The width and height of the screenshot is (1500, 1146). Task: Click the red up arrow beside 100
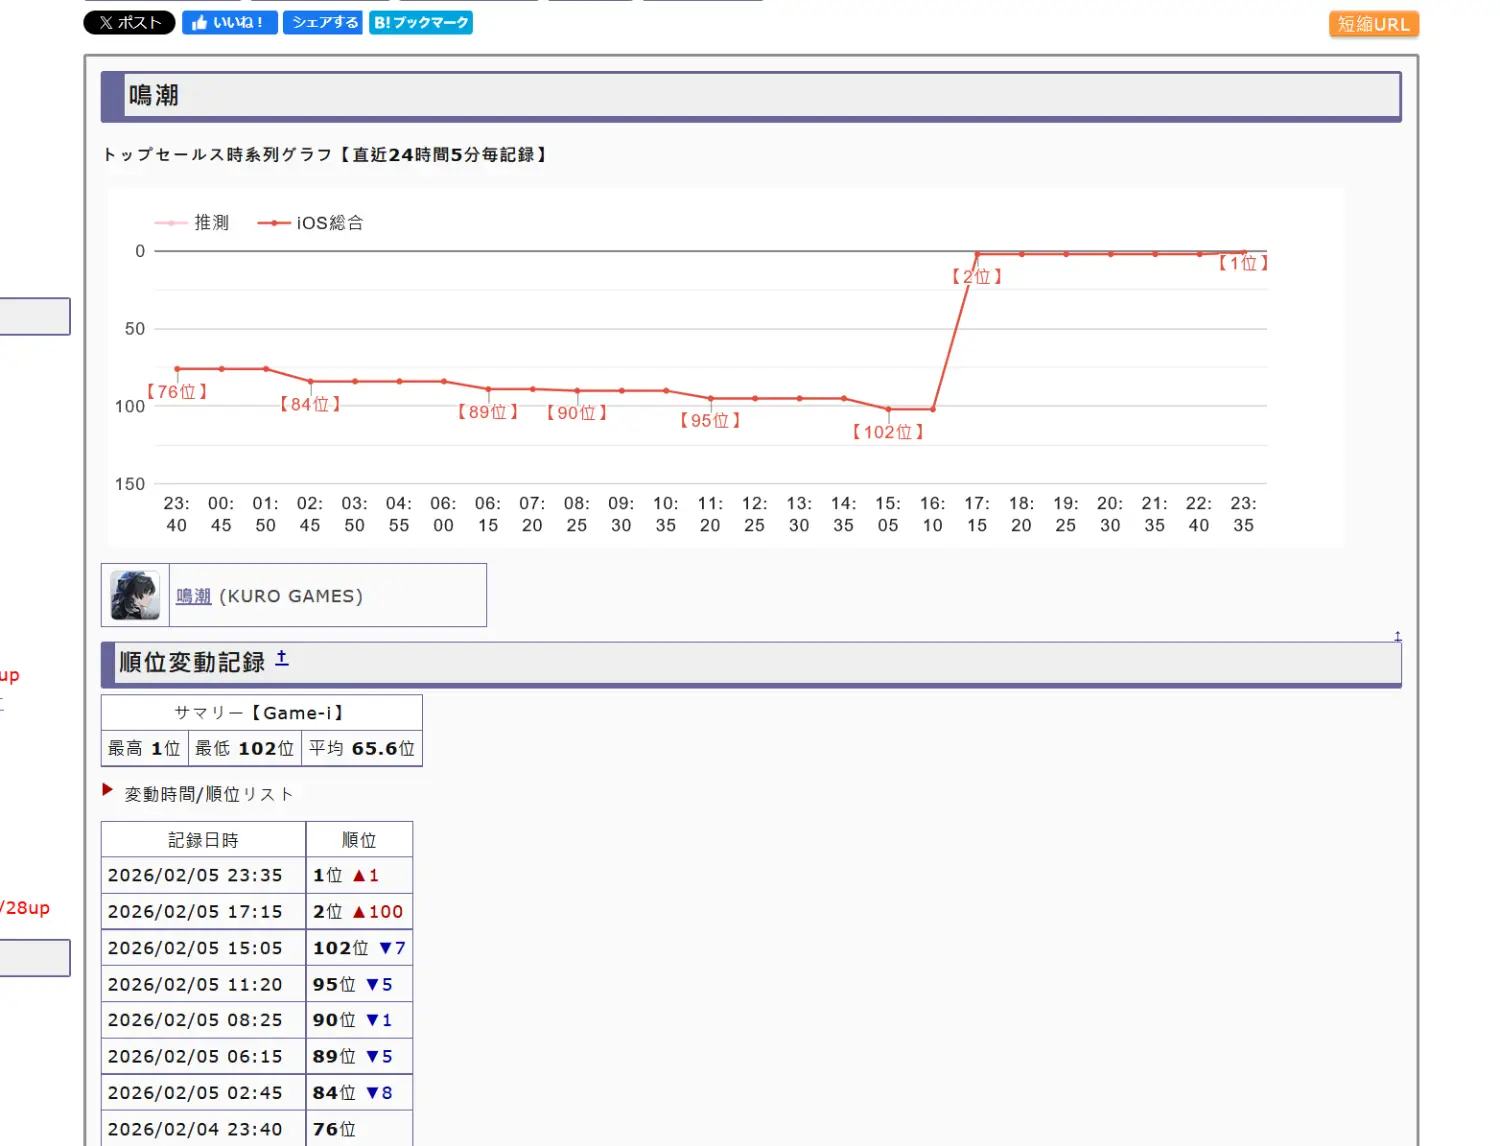(x=359, y=912)
